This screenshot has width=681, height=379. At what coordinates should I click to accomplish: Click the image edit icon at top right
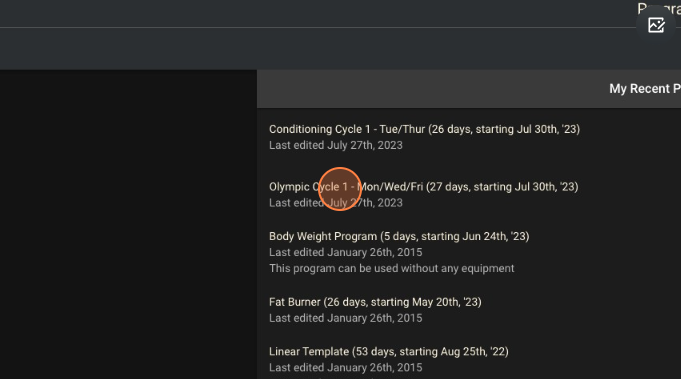pyautogui.click(x=656, y=25)
